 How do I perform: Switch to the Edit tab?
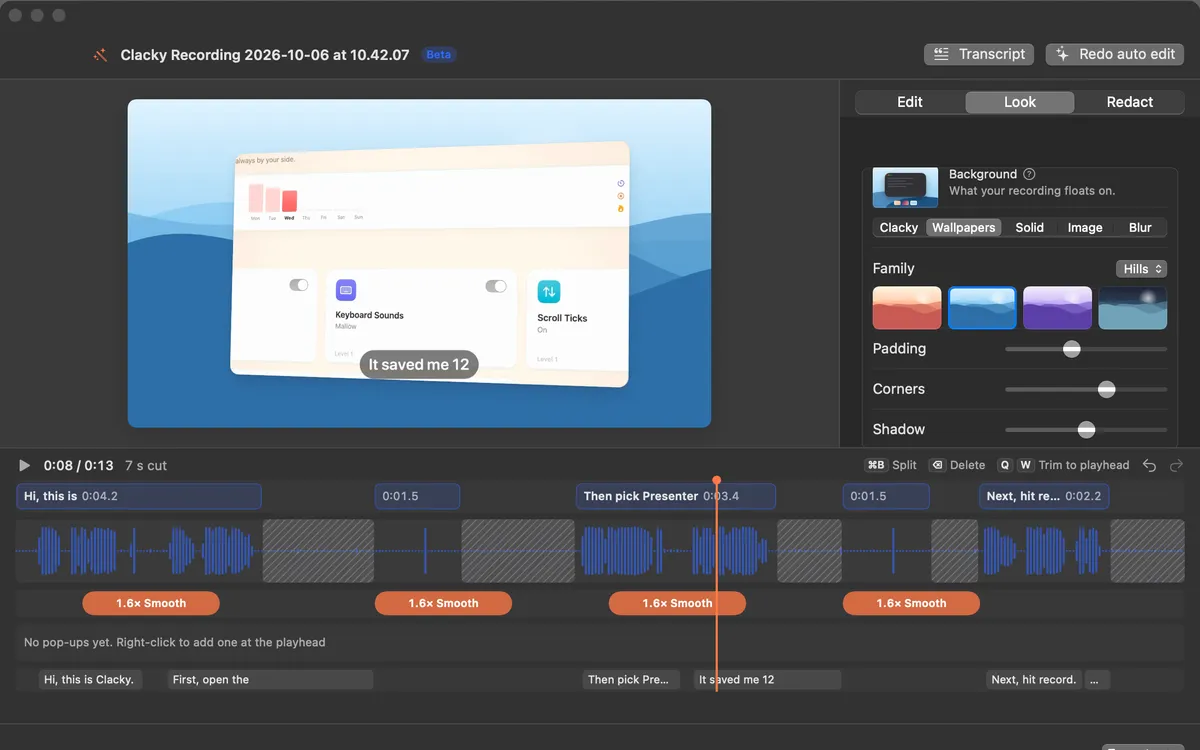click(910, 102)
